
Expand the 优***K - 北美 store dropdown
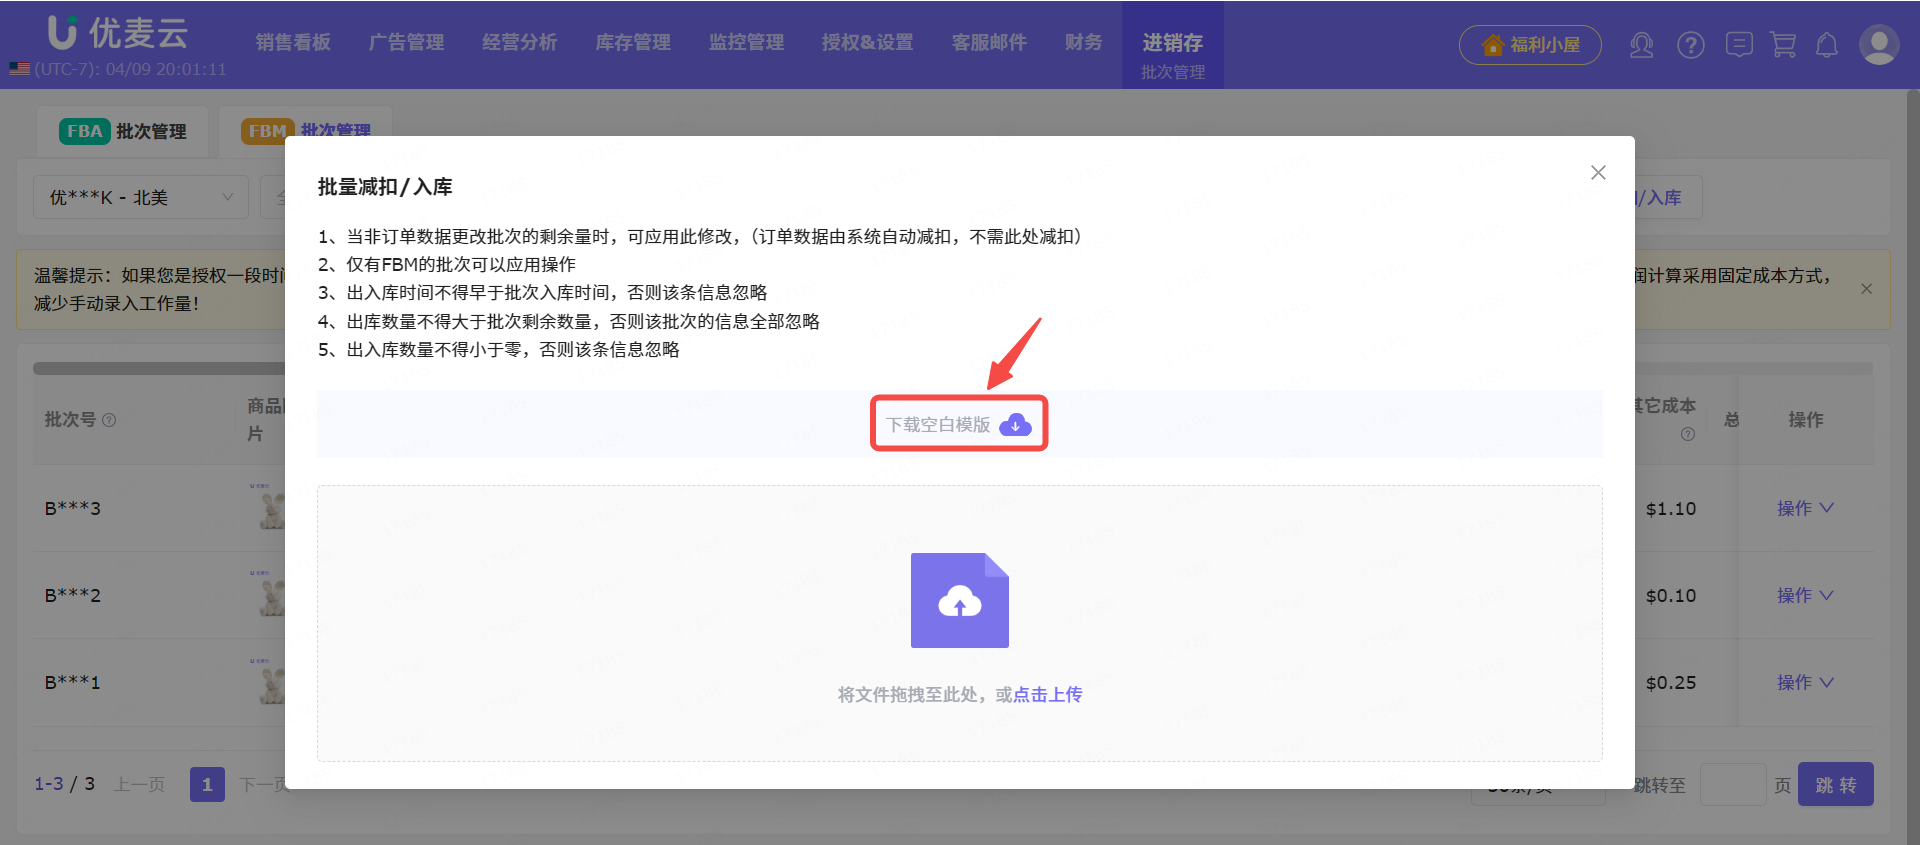point(141,197)
